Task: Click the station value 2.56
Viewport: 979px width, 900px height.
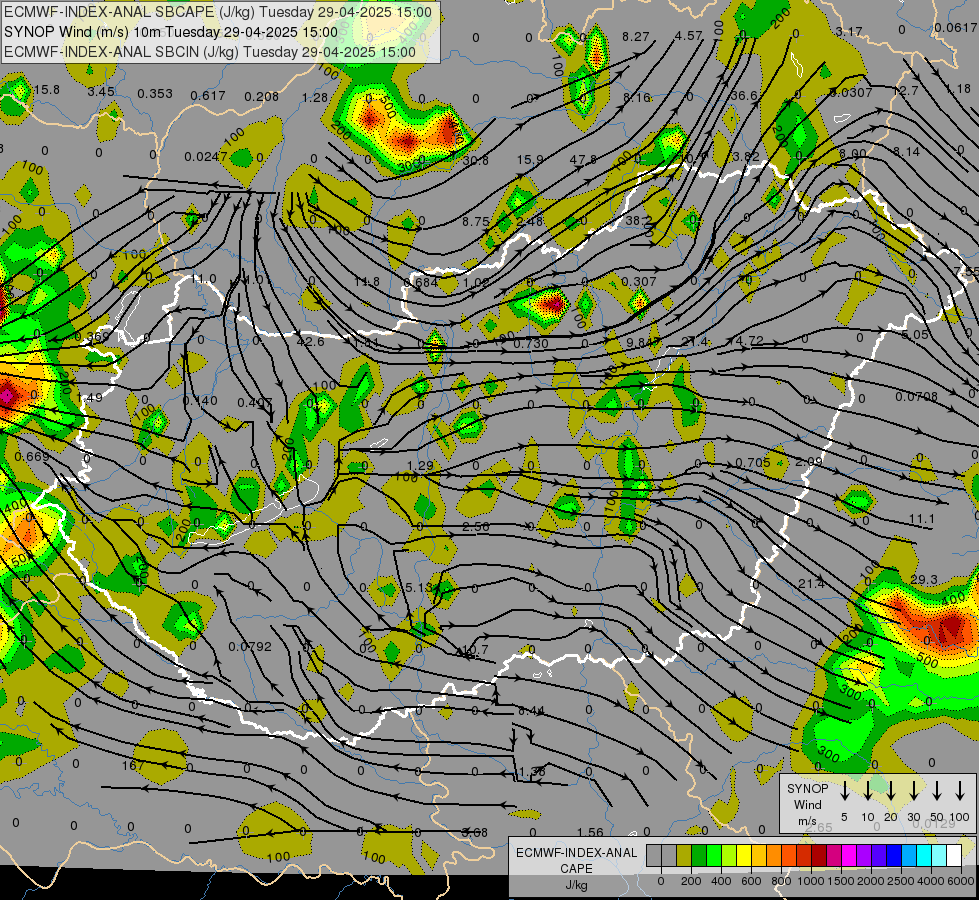Action: point(475,527)
